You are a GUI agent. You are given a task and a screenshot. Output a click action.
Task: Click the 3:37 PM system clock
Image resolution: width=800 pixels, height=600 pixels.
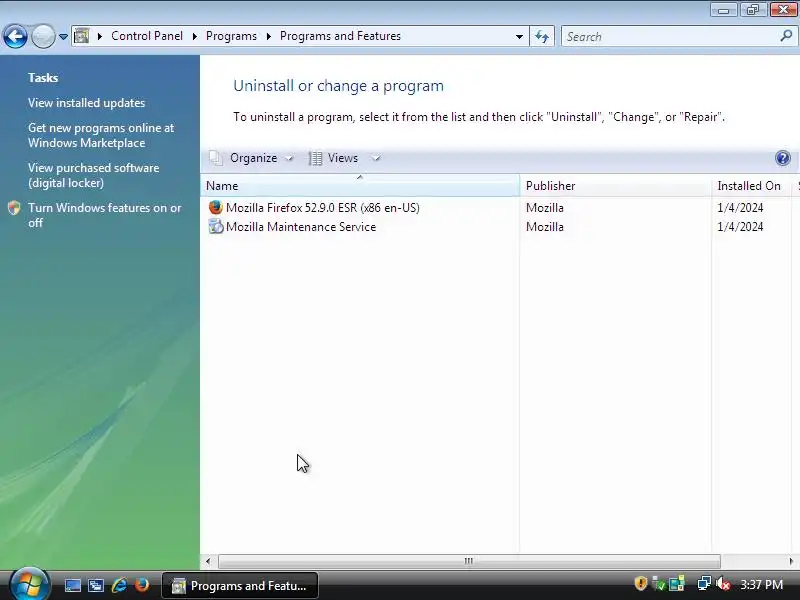pos(762,585)
